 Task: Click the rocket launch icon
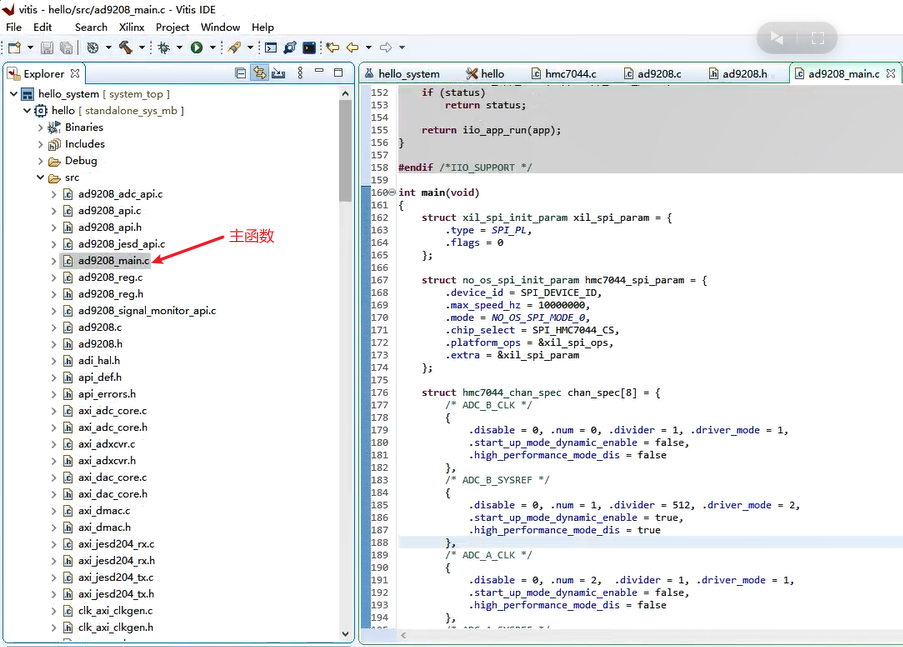(234, 47)
